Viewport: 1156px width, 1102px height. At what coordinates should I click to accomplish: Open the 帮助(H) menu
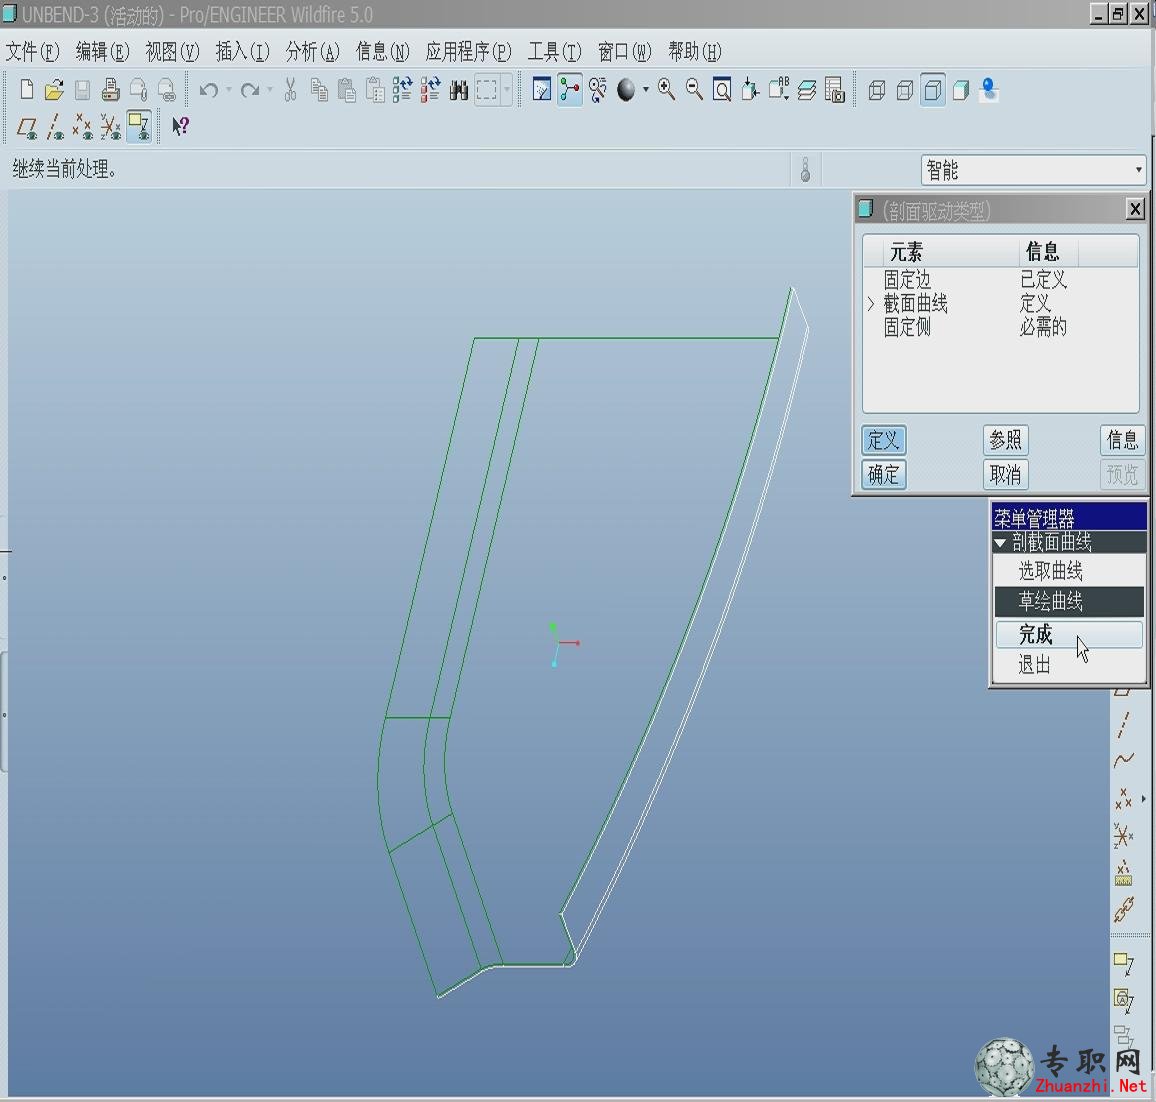(x=694, y=51)
